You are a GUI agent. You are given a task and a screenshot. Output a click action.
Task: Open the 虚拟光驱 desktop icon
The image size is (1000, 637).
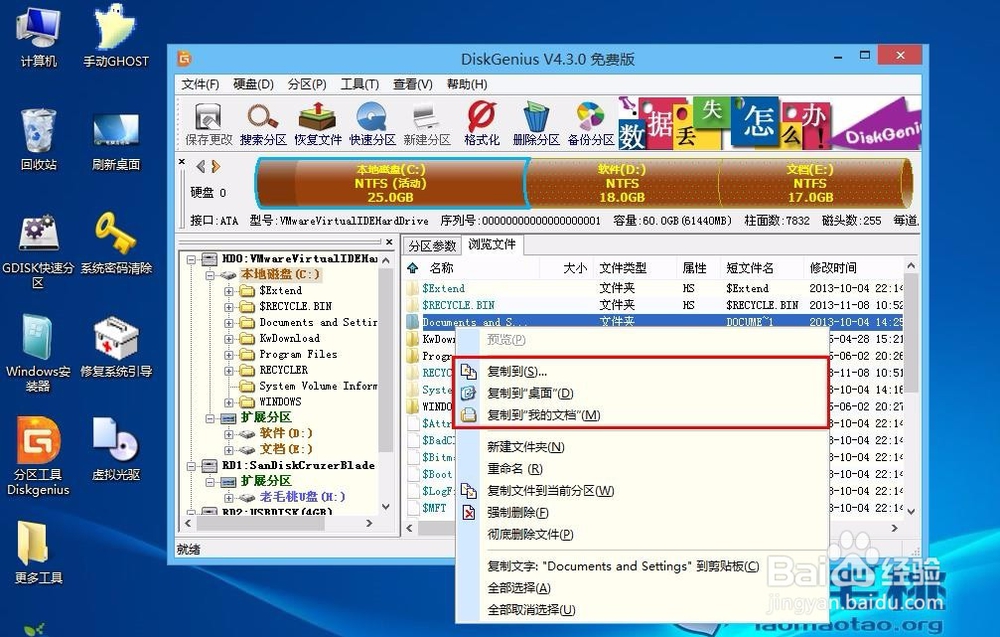point(116,449)
